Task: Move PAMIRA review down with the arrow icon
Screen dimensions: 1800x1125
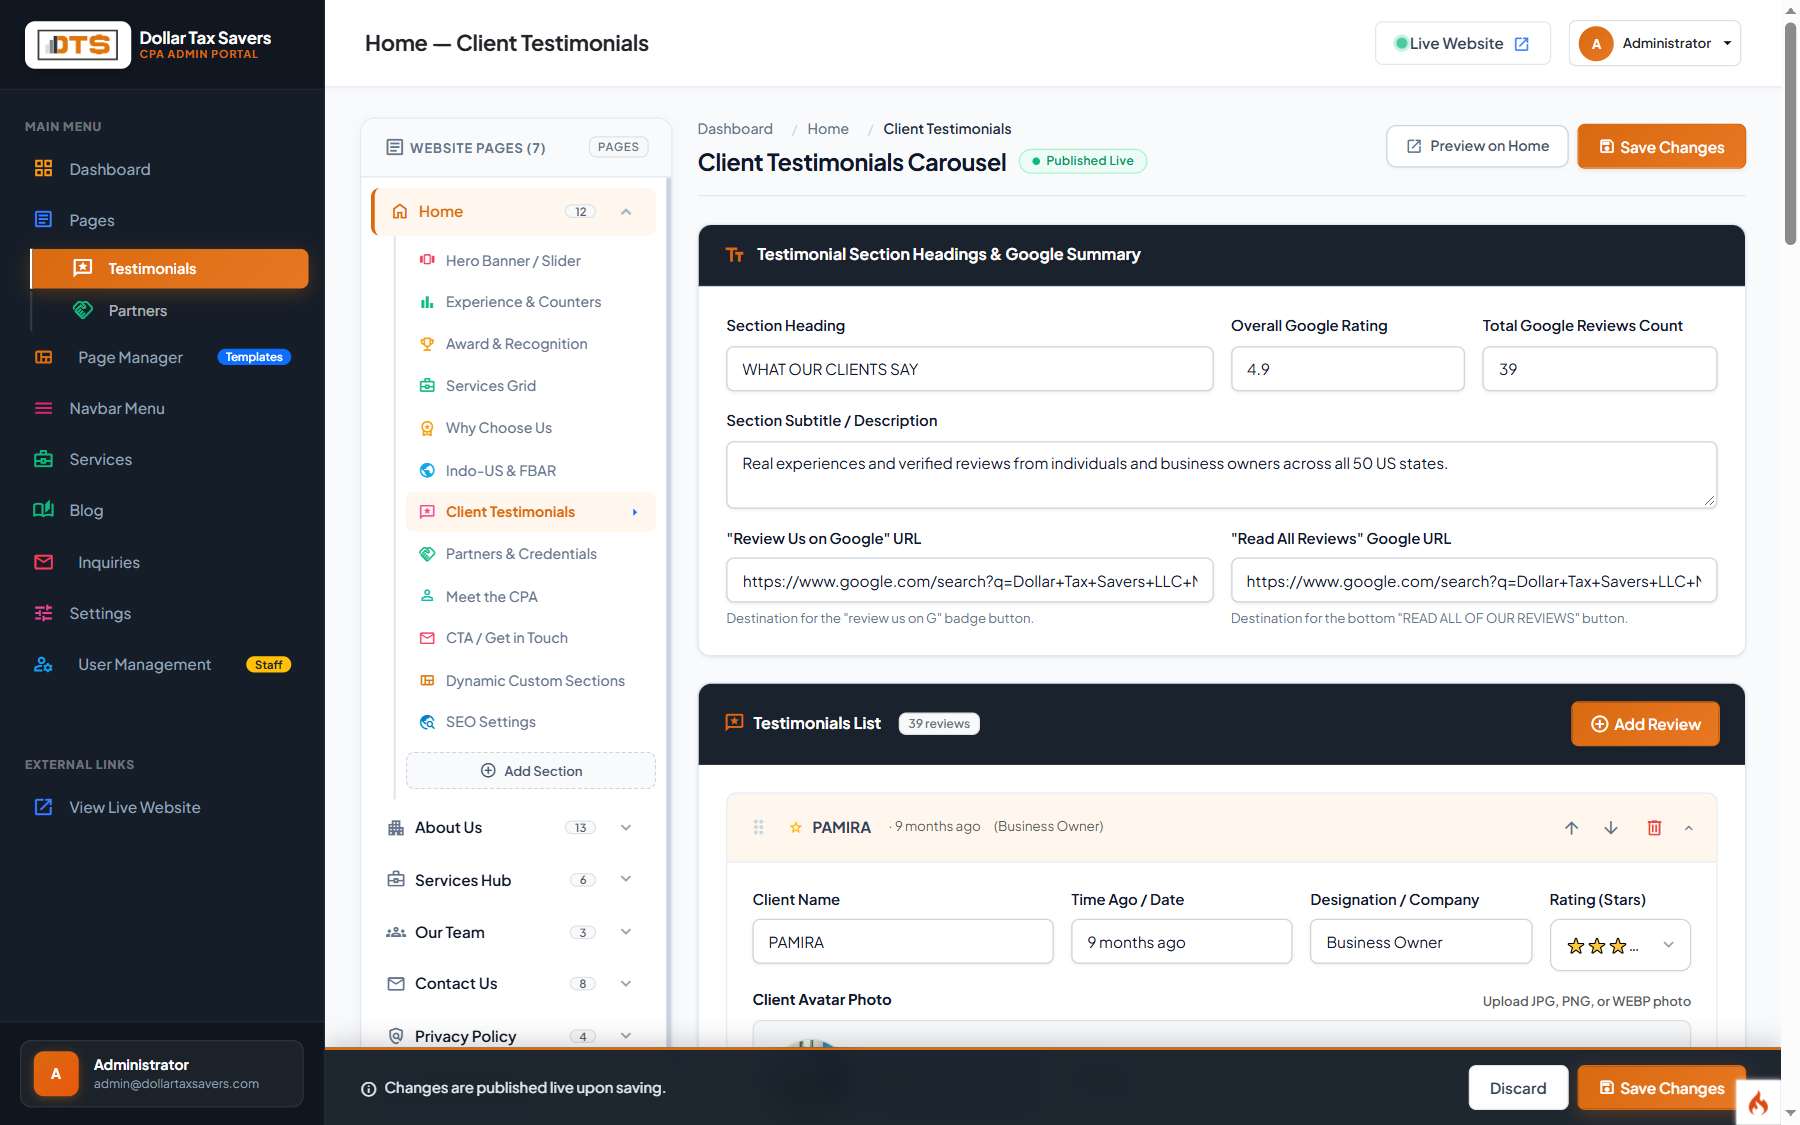Action: point(1611,828)
